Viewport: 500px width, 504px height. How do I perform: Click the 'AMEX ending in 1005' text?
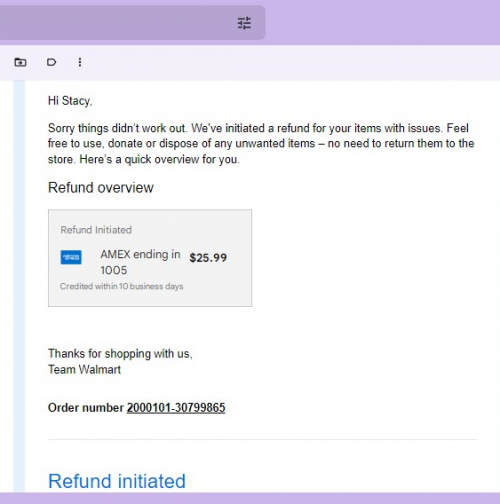pos(140,262)
